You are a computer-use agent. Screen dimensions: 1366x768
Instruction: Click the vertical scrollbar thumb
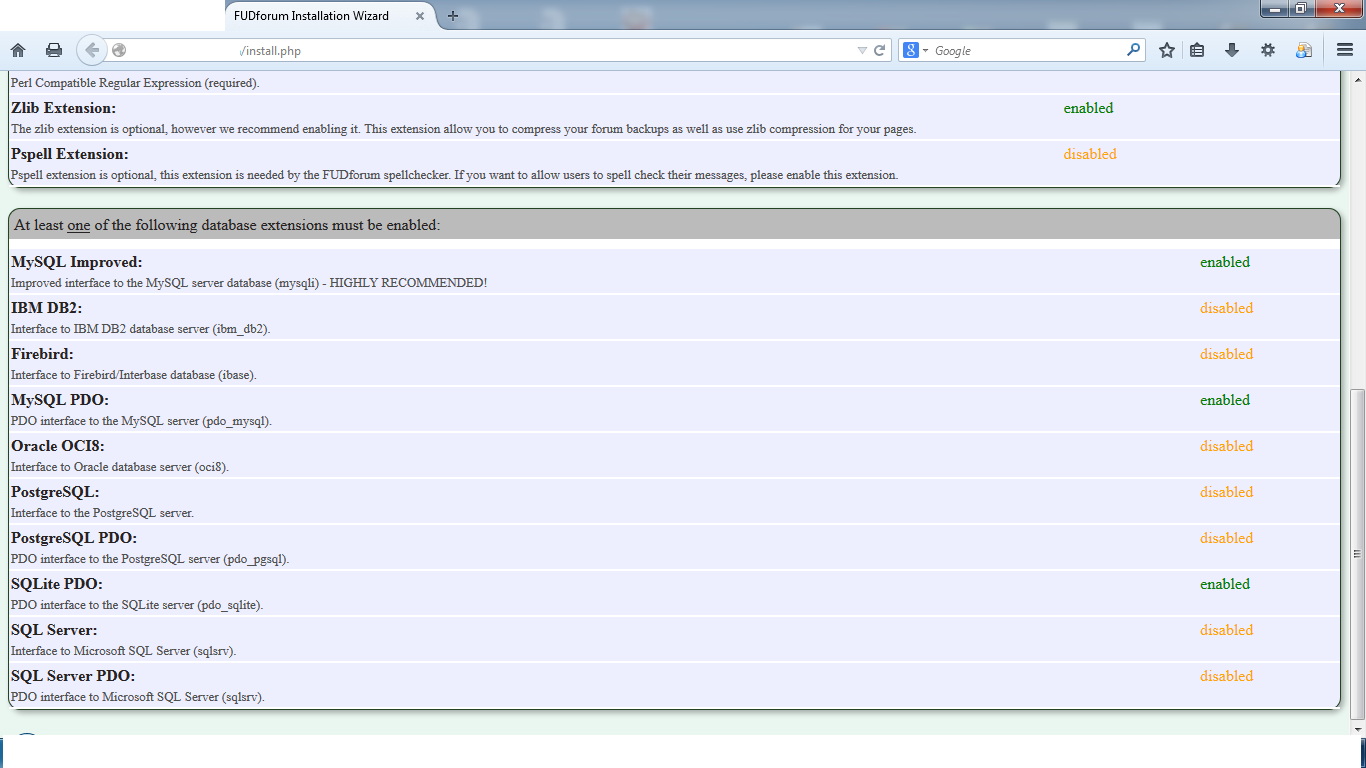coord(1357,553)
